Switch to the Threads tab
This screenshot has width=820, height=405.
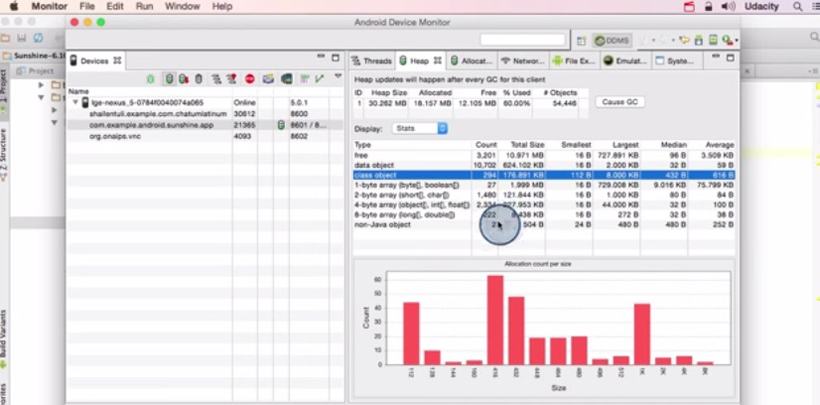[x=372, y=61]
